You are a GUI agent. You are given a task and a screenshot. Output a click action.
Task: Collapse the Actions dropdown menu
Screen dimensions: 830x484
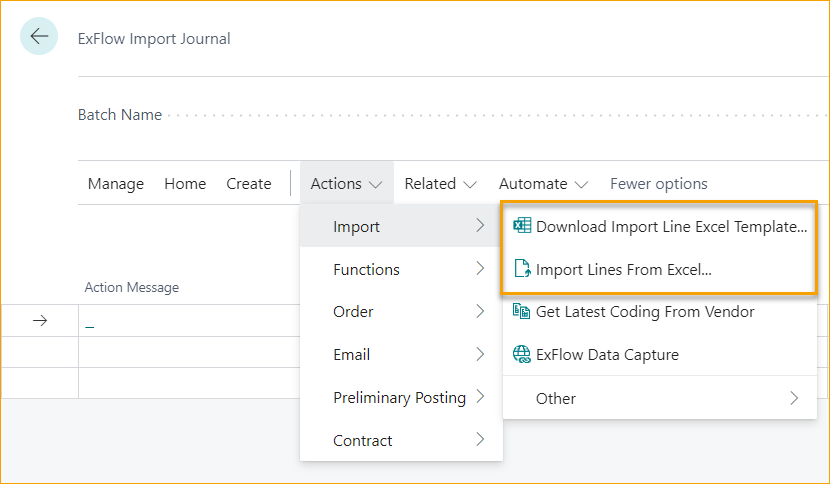(347, 184)
